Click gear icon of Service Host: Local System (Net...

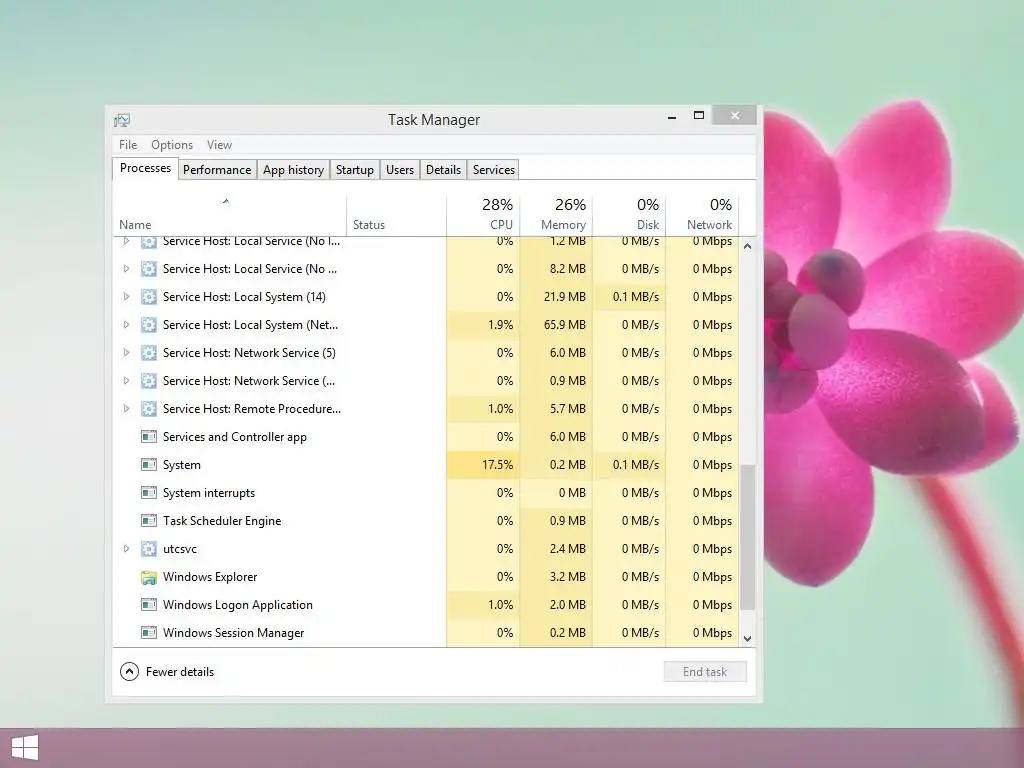(x=149, y=325)
